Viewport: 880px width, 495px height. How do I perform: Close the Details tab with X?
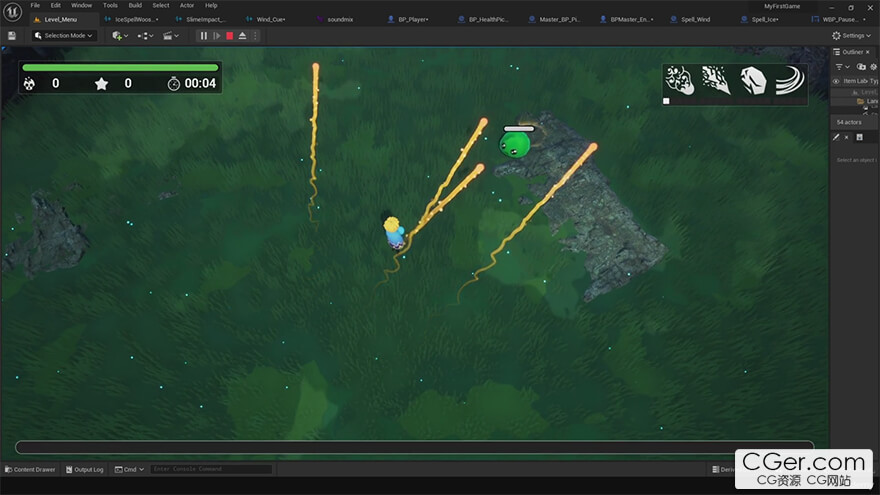pyautogui.click(x=847, y=137)
